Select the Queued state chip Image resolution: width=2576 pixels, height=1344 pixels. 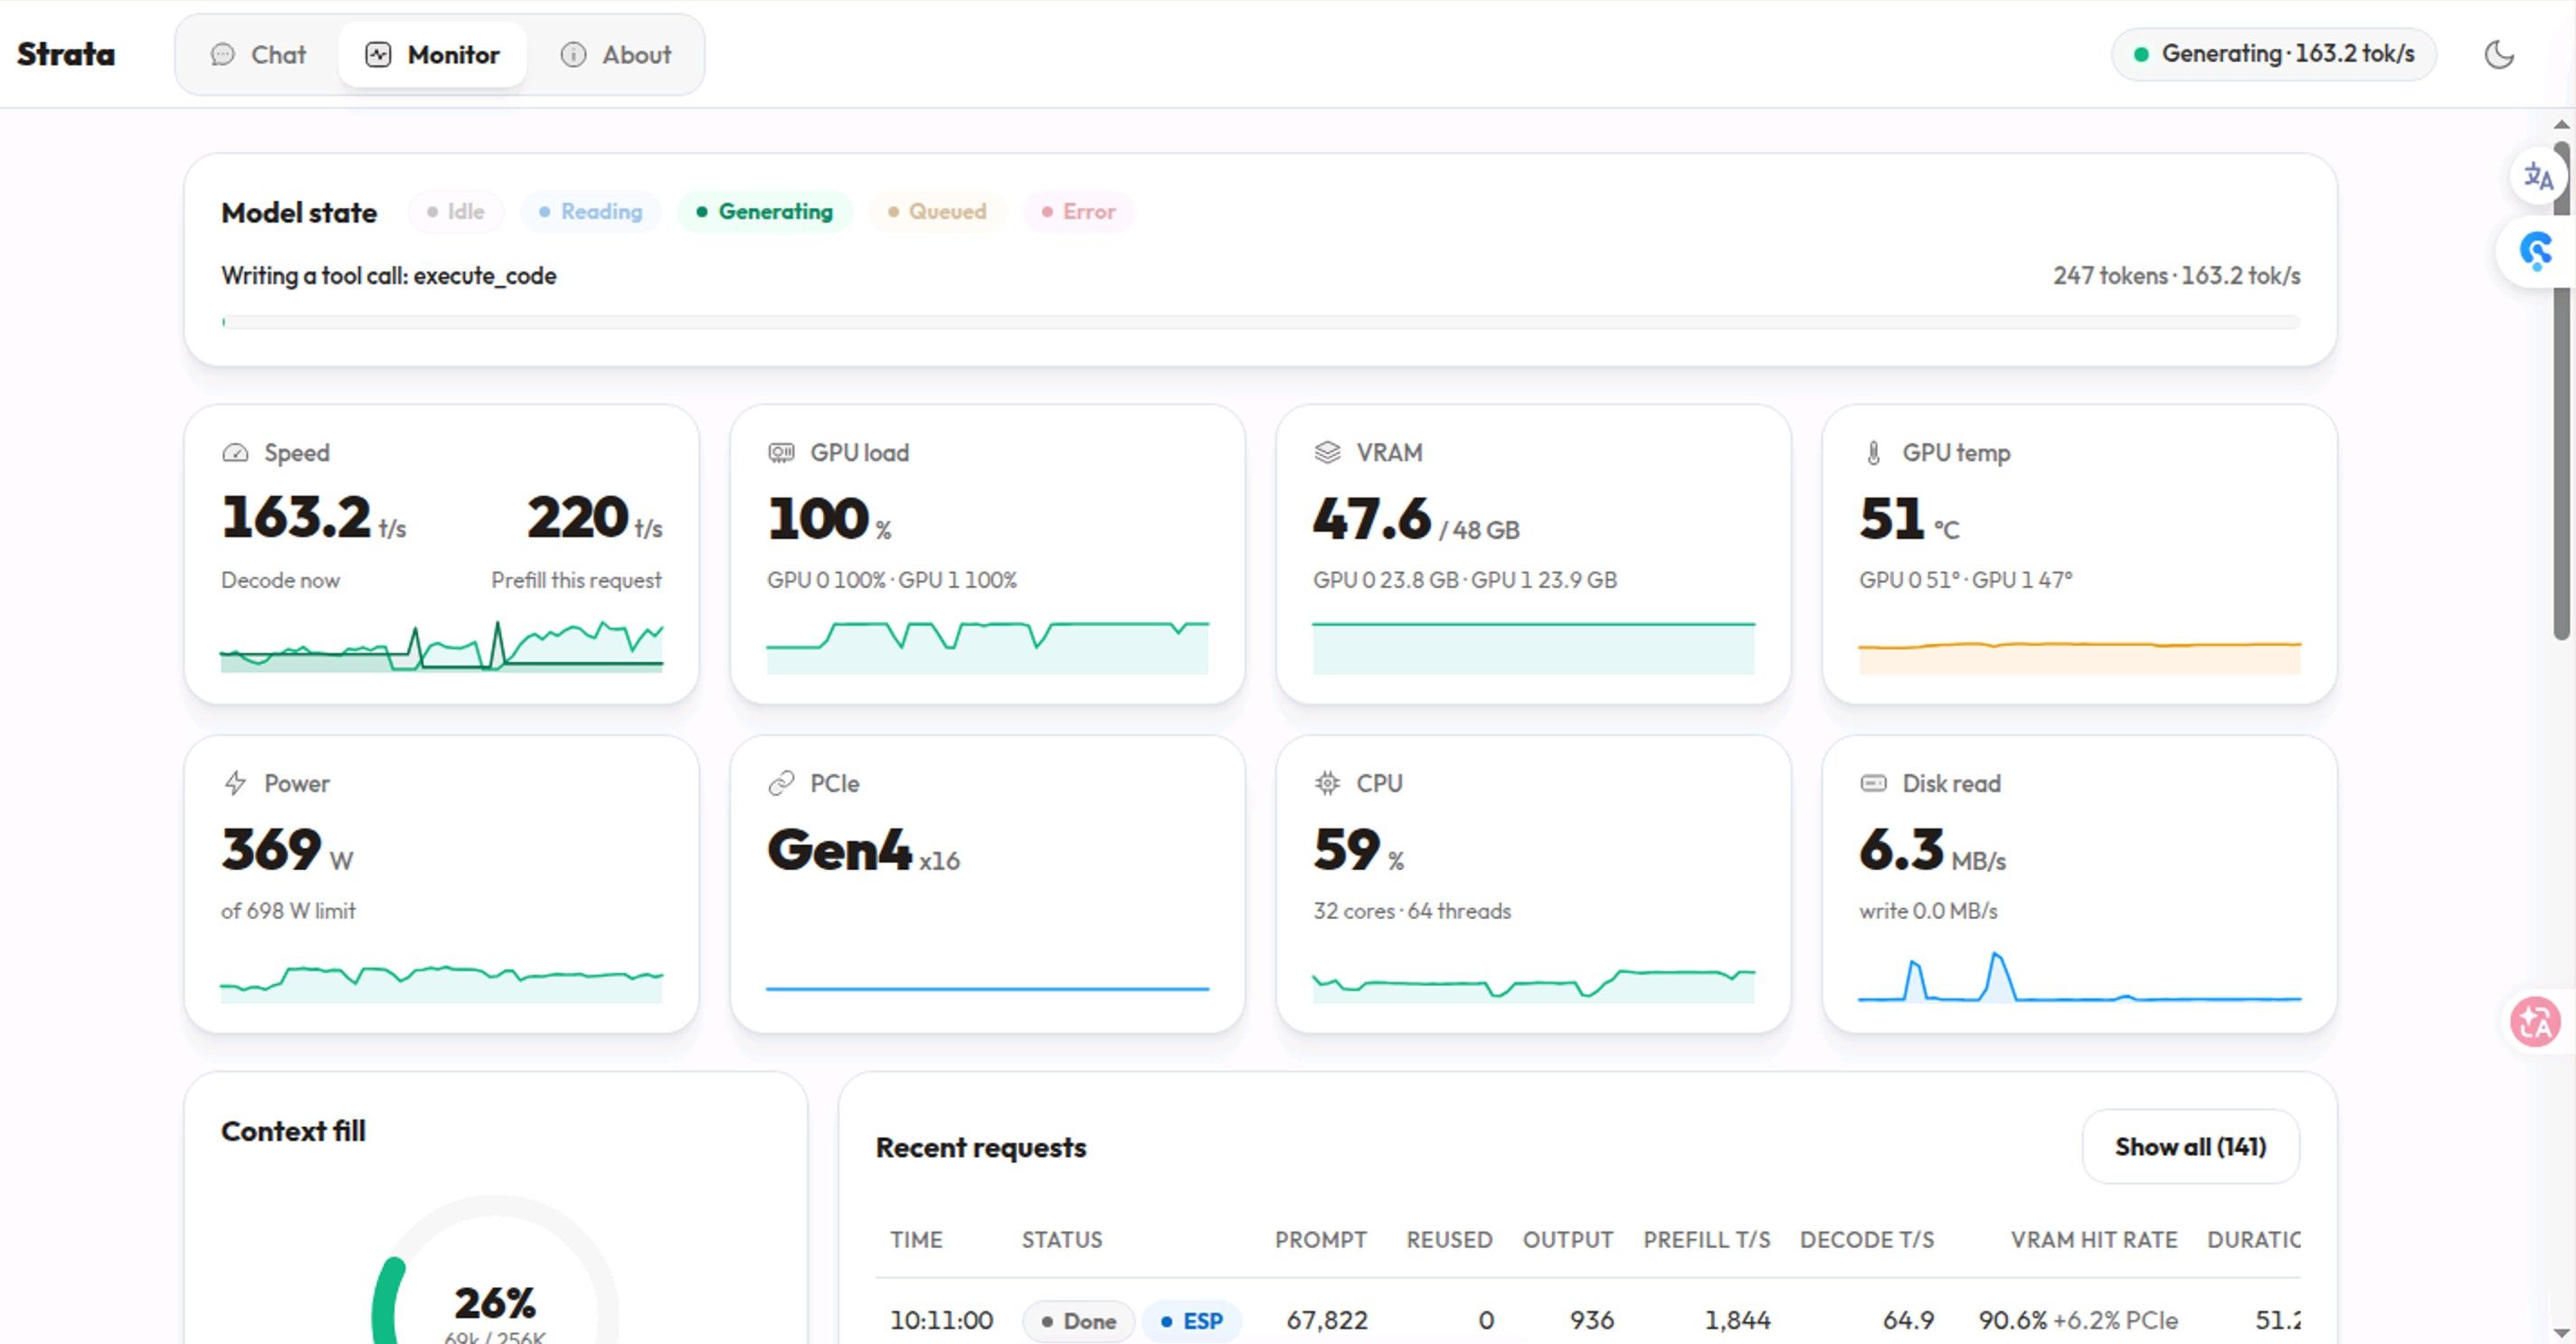click(x=937, y=212)
